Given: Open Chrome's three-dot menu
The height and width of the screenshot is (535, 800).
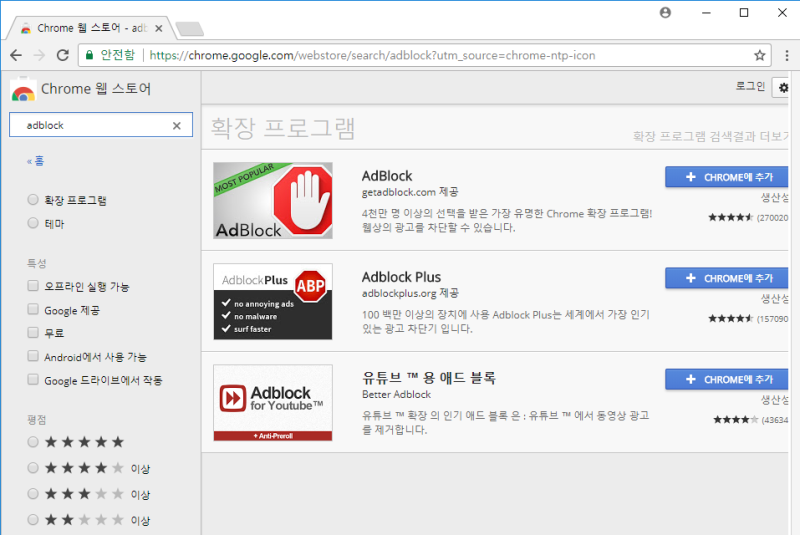Looking at the screenshot, I should (x=787, y=55).
